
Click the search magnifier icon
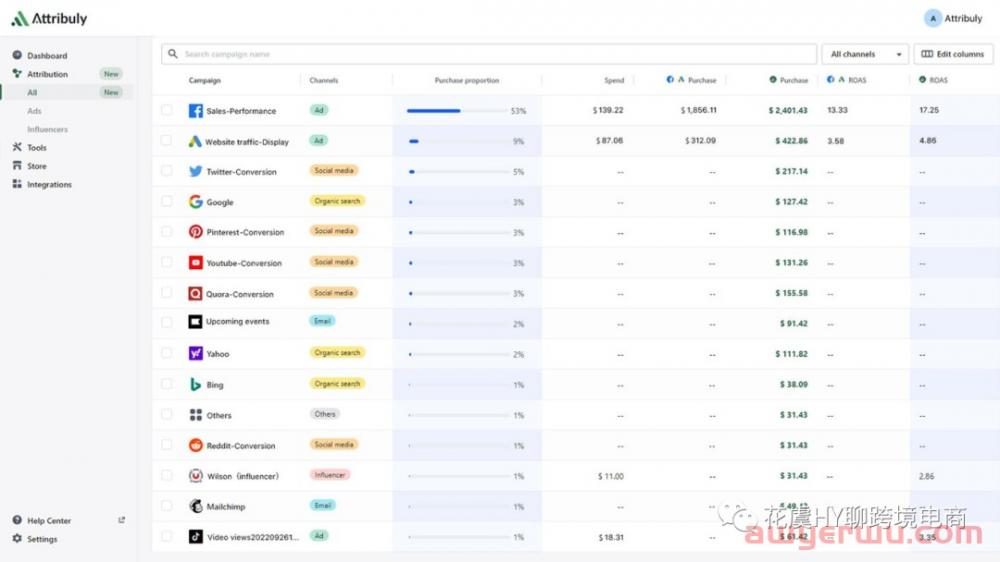click(173, 54)
